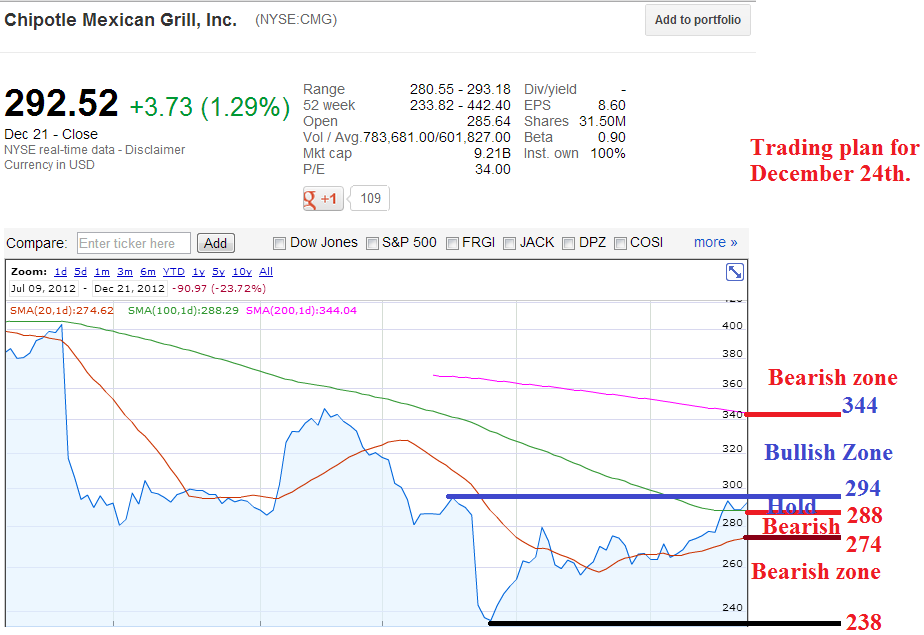Switch chart zoom to 1m
This screenshot has height=635, width=924.
(x=102, y=272)
